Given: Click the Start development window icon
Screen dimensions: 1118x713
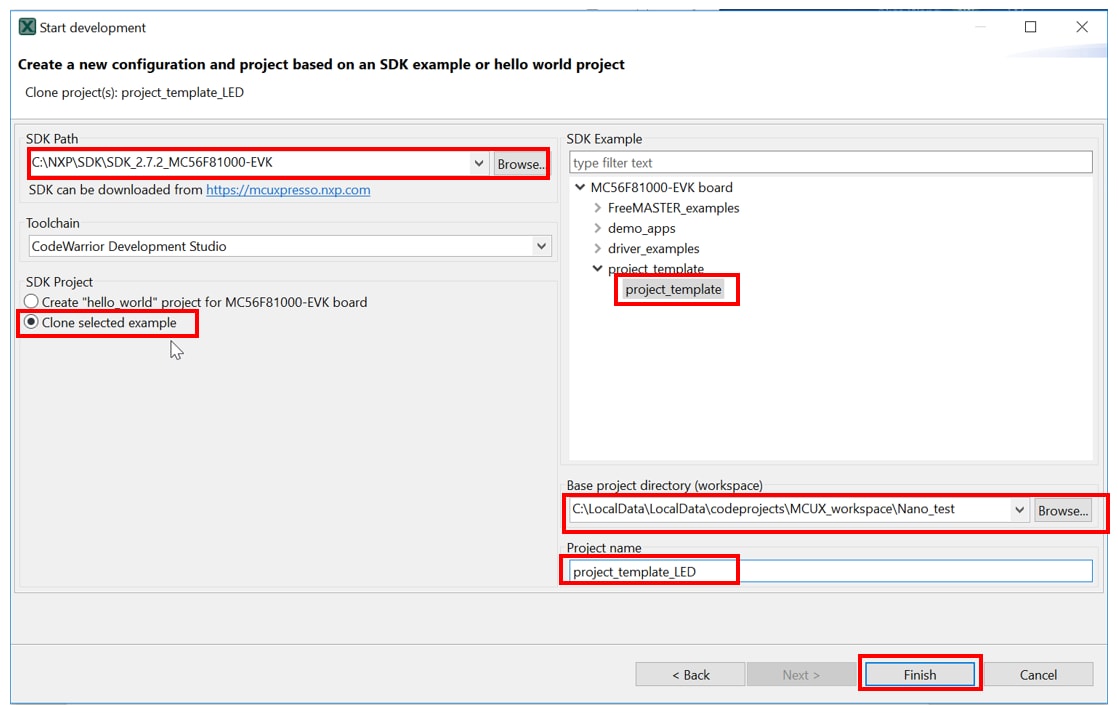Looking at the screenshot, I should click(27, 27).
